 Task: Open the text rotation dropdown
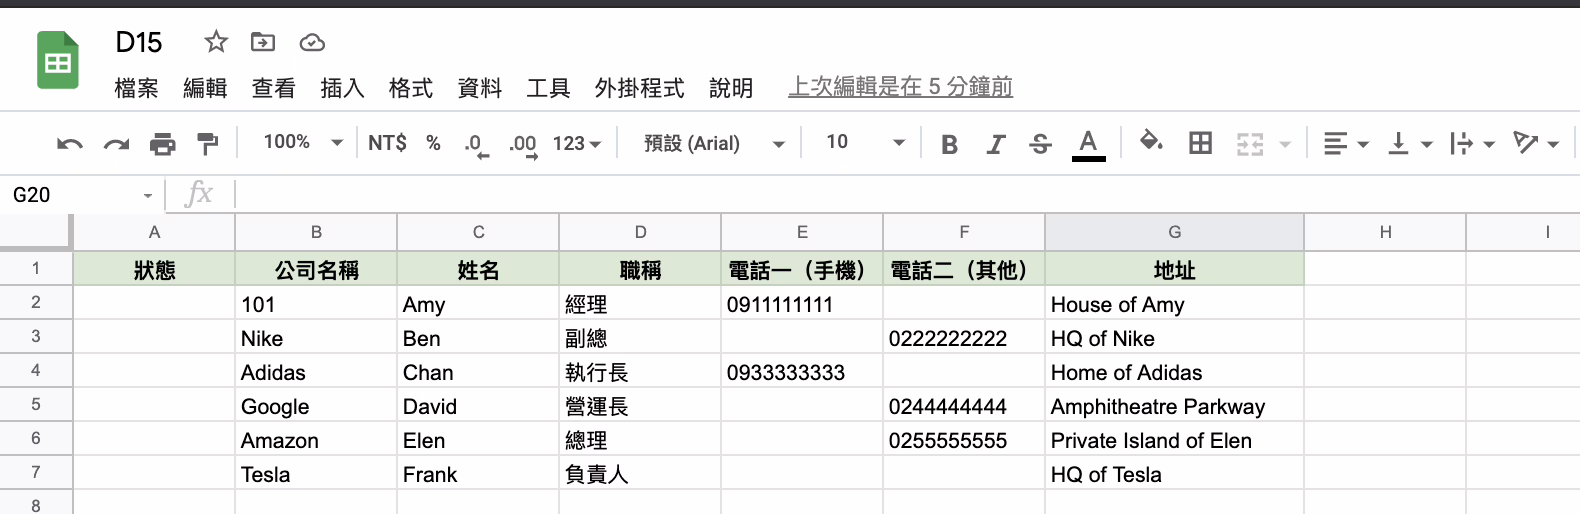(x=1536, y=144)
